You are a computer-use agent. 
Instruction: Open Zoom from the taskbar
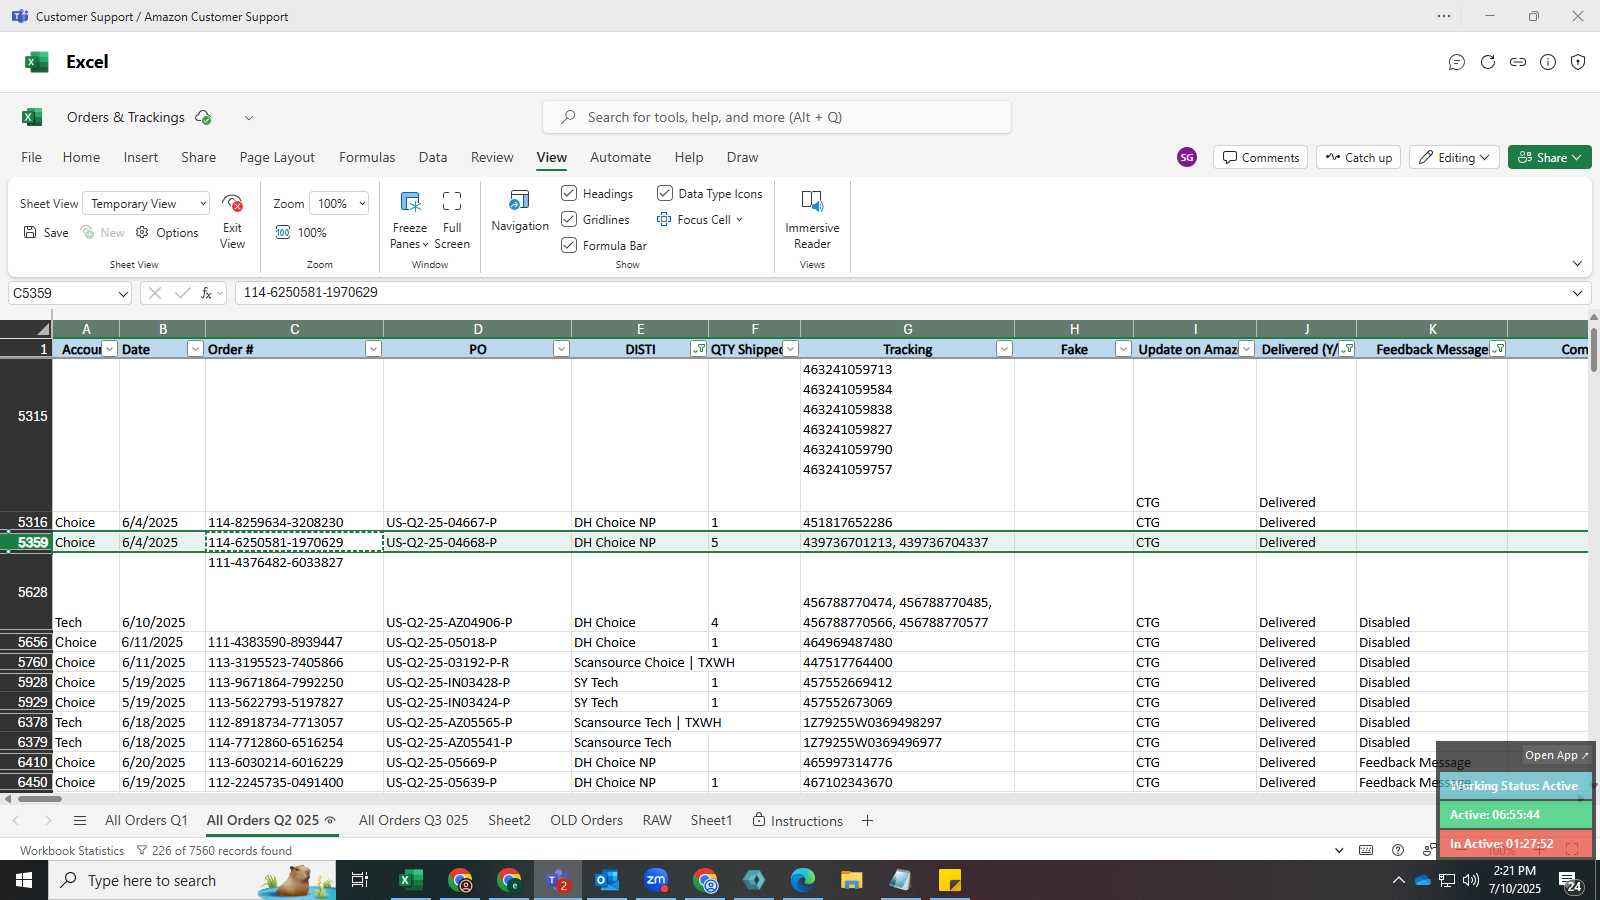coord(656,880)
